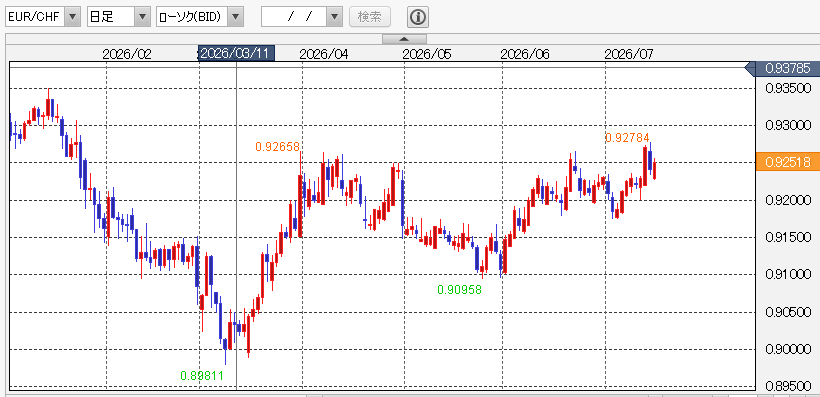Click the 0.91500 price axis label
The height and width of the screenshot is (397, 820).
click(788, 237)
